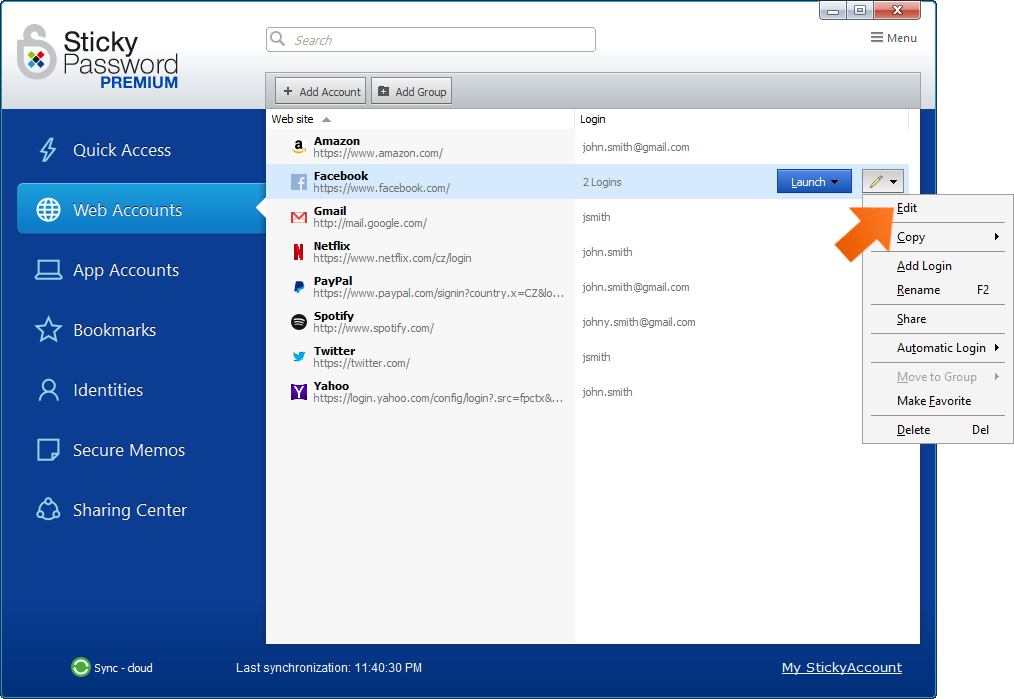Click Yahoo's john.smith login
Screen dimensions: 1014x699
point(607,392)
